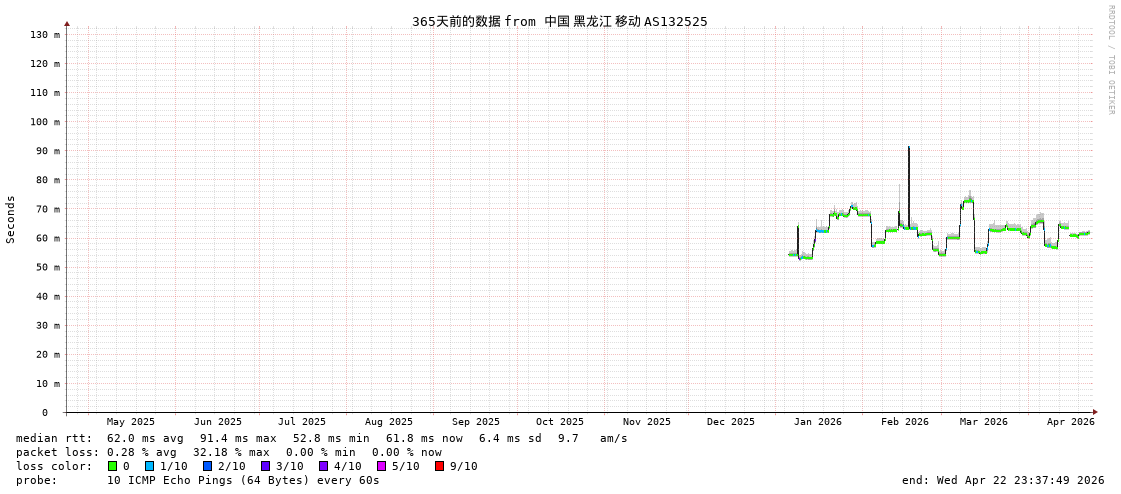This screenshot has height=494, width=1121.
Task: Click the vertical Seconds axis label
Action: pyautogui.click(x=11, y=219)
